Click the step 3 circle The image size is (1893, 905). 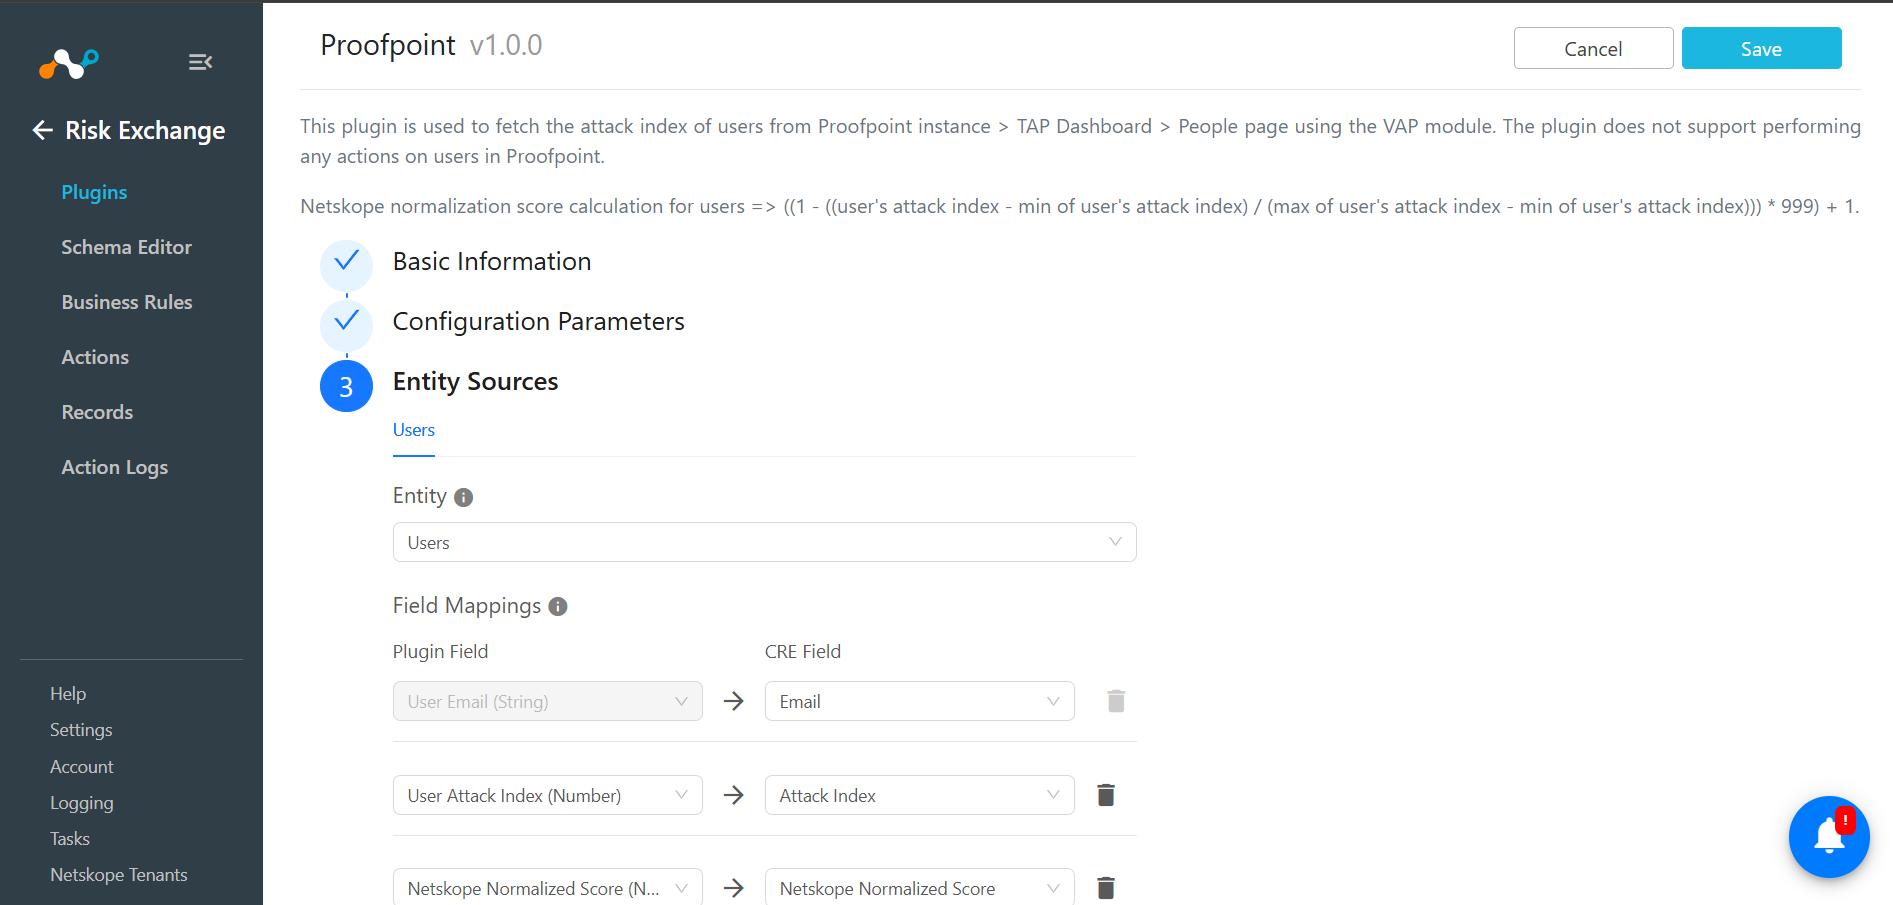coord(346,386)
